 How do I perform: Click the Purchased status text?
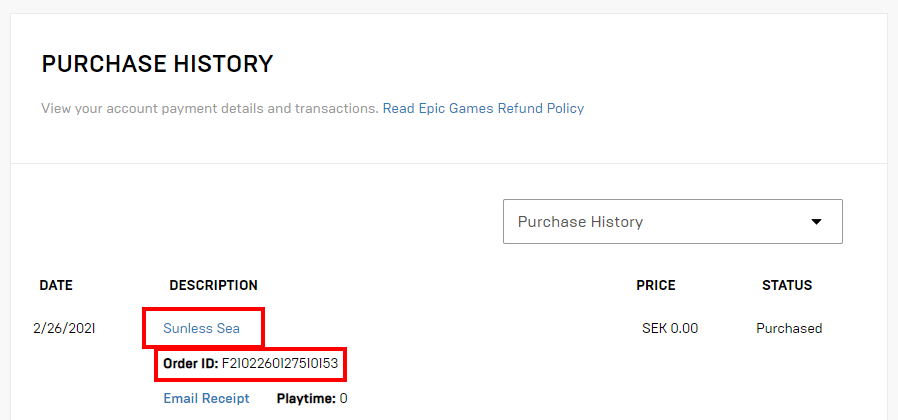point(788,328)
